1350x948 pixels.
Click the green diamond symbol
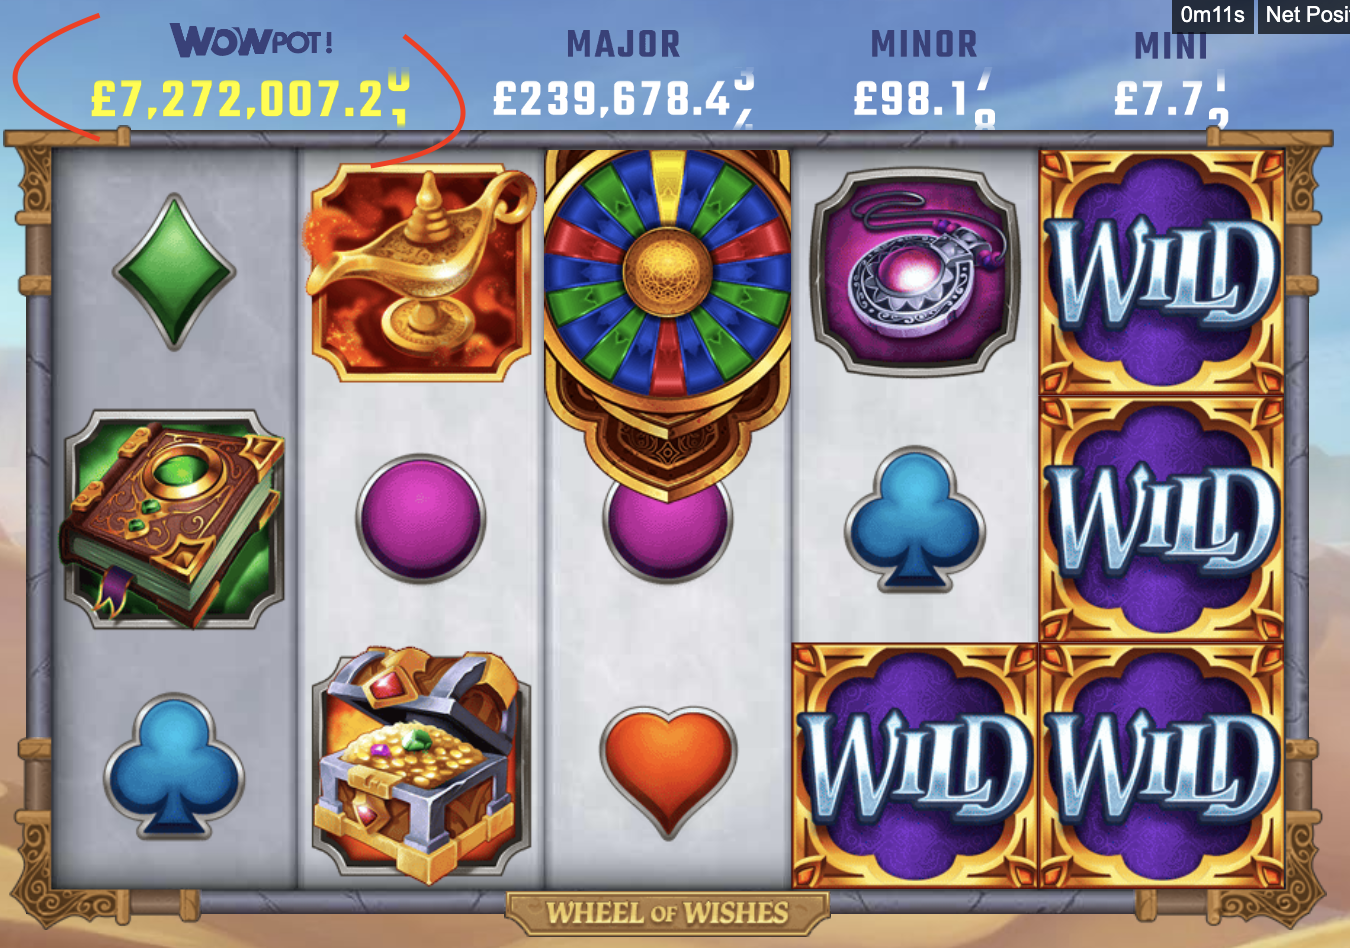174,272
